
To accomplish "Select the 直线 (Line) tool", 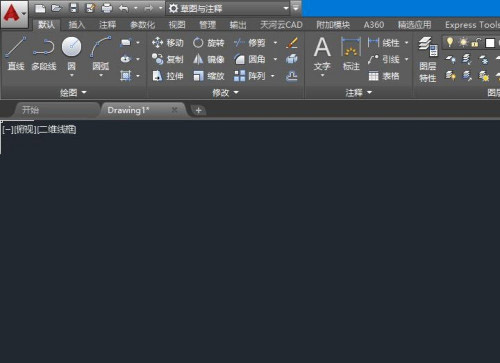I will 16,53.
